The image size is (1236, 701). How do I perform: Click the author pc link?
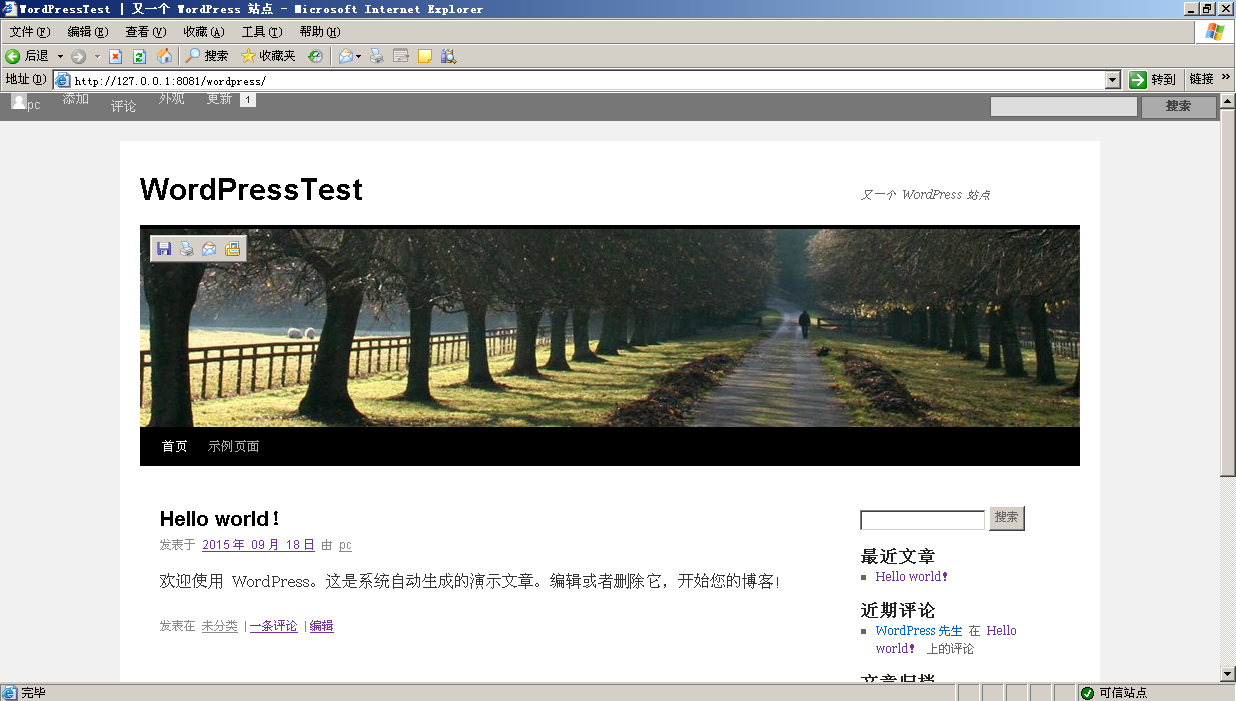tap(345, 546)
